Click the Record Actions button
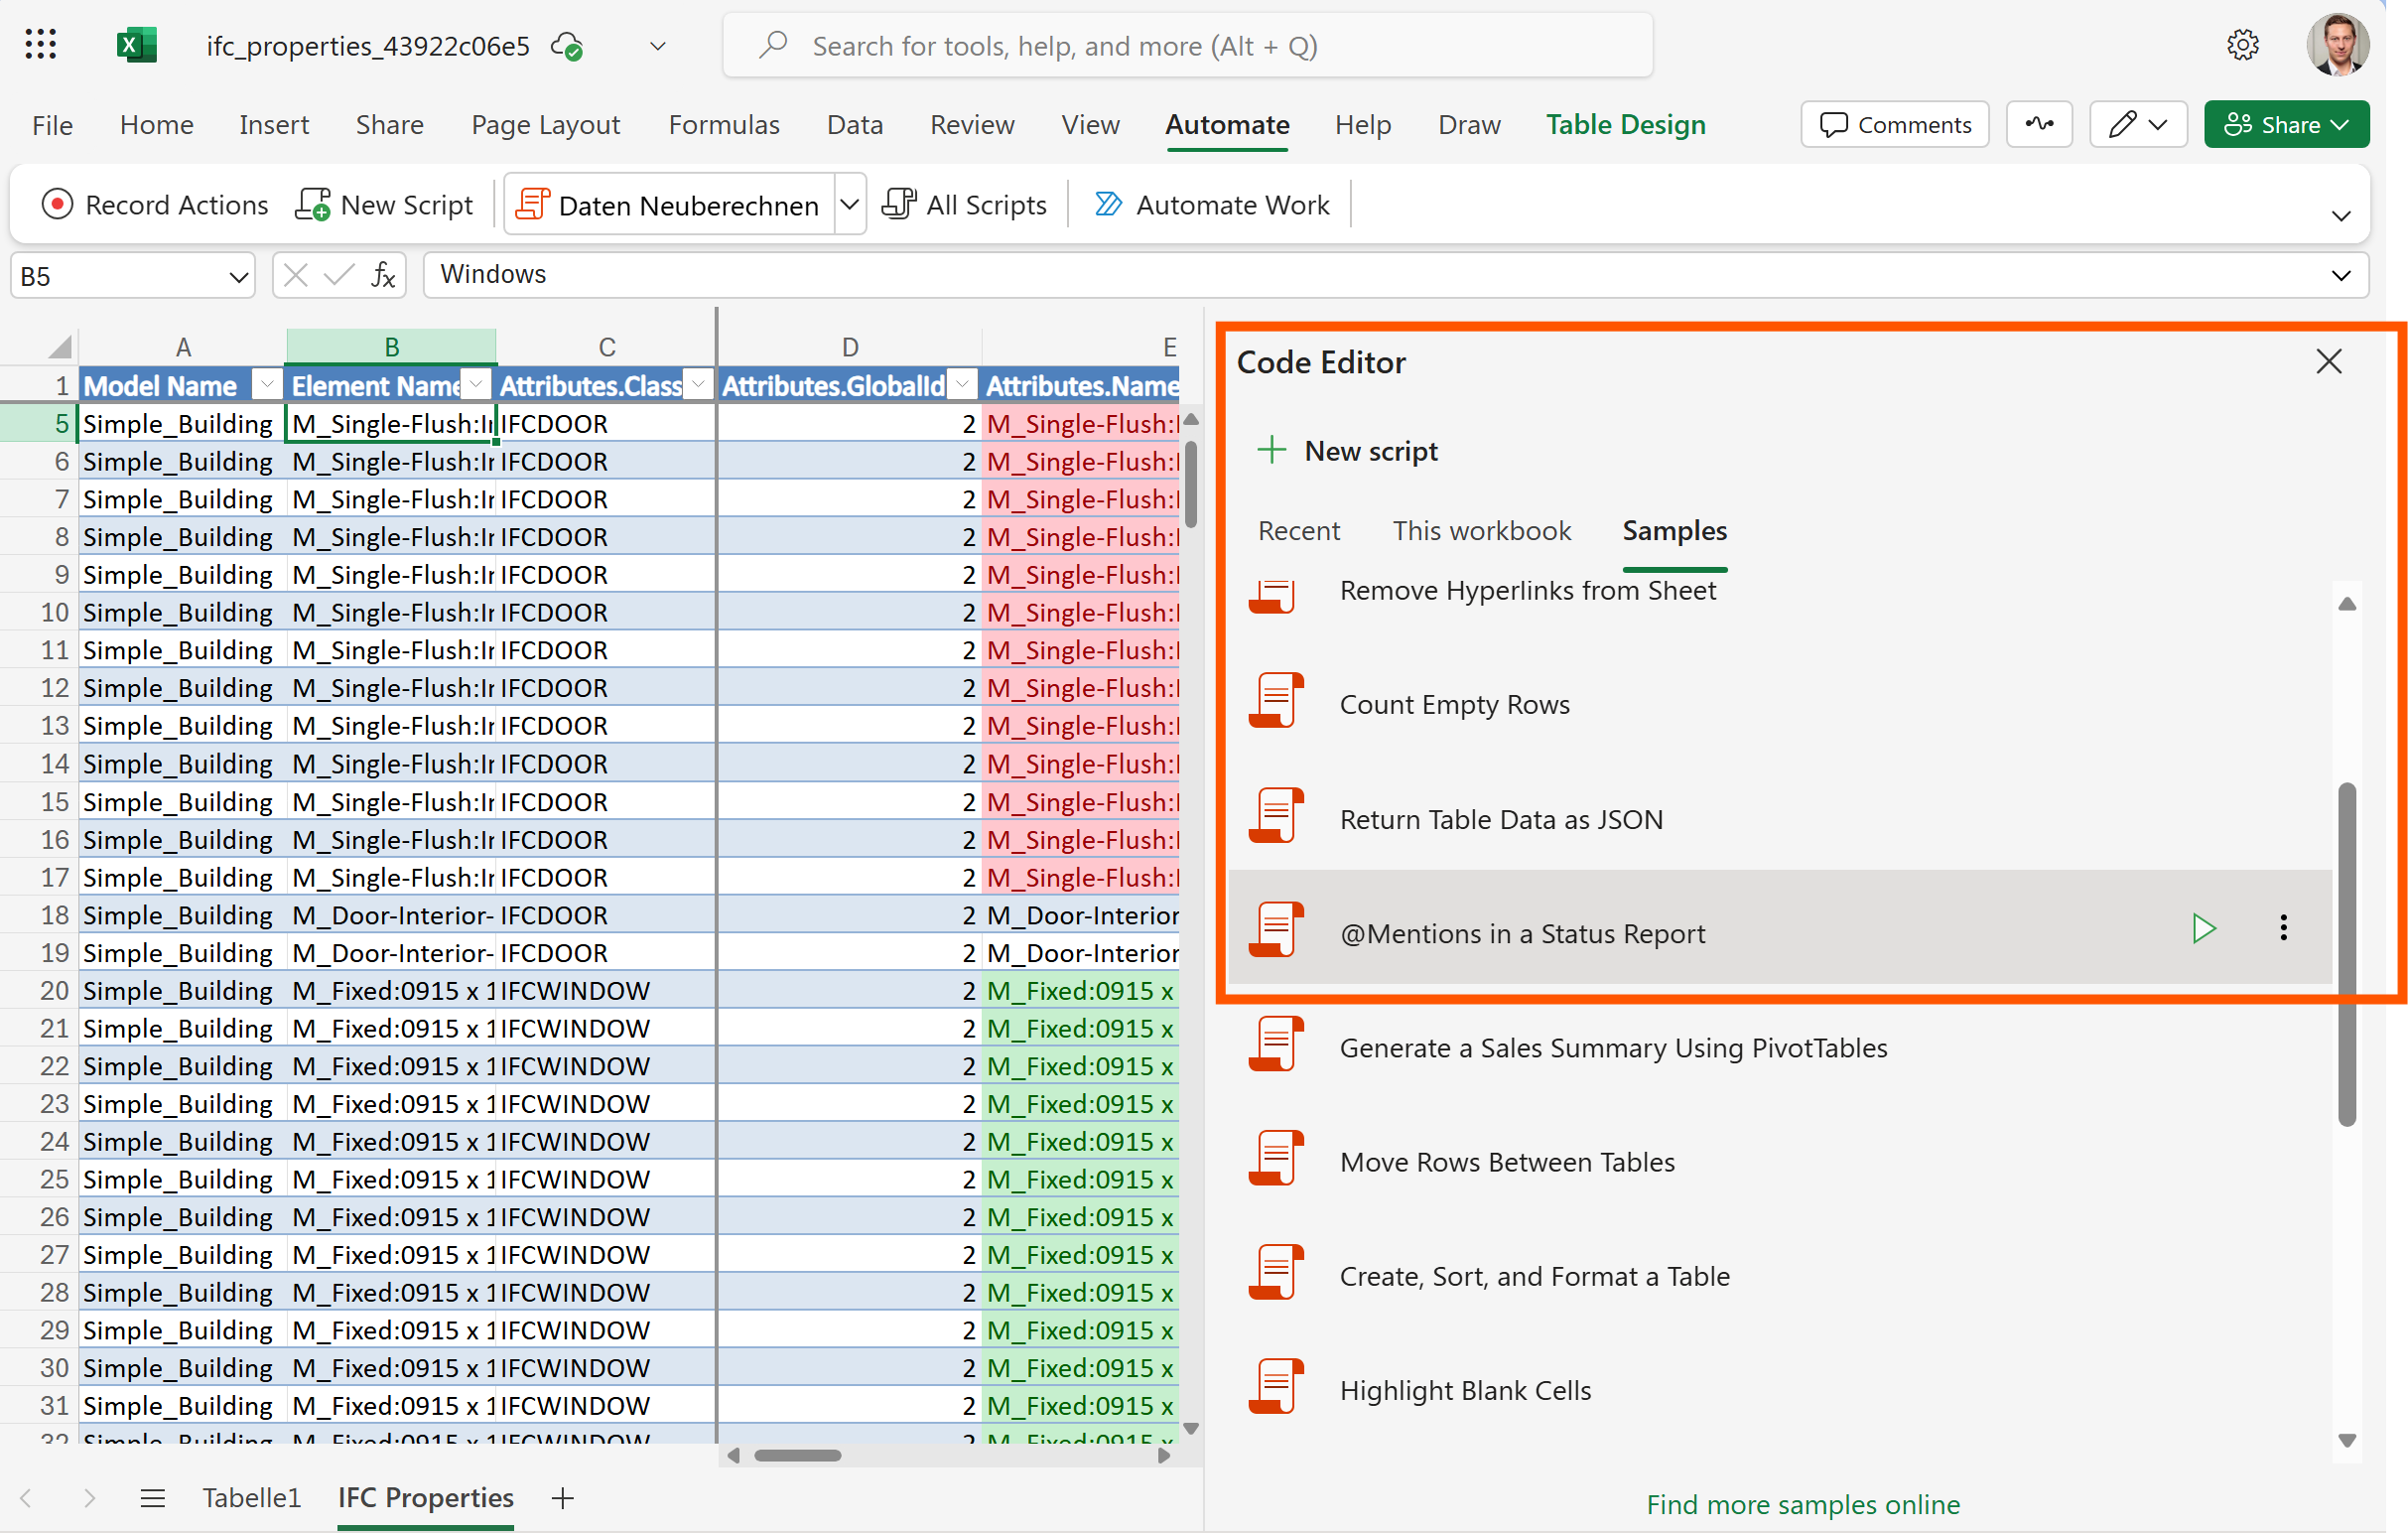Image resolution: width=2408 pixels, height=1533 pixels. (155, 205)
